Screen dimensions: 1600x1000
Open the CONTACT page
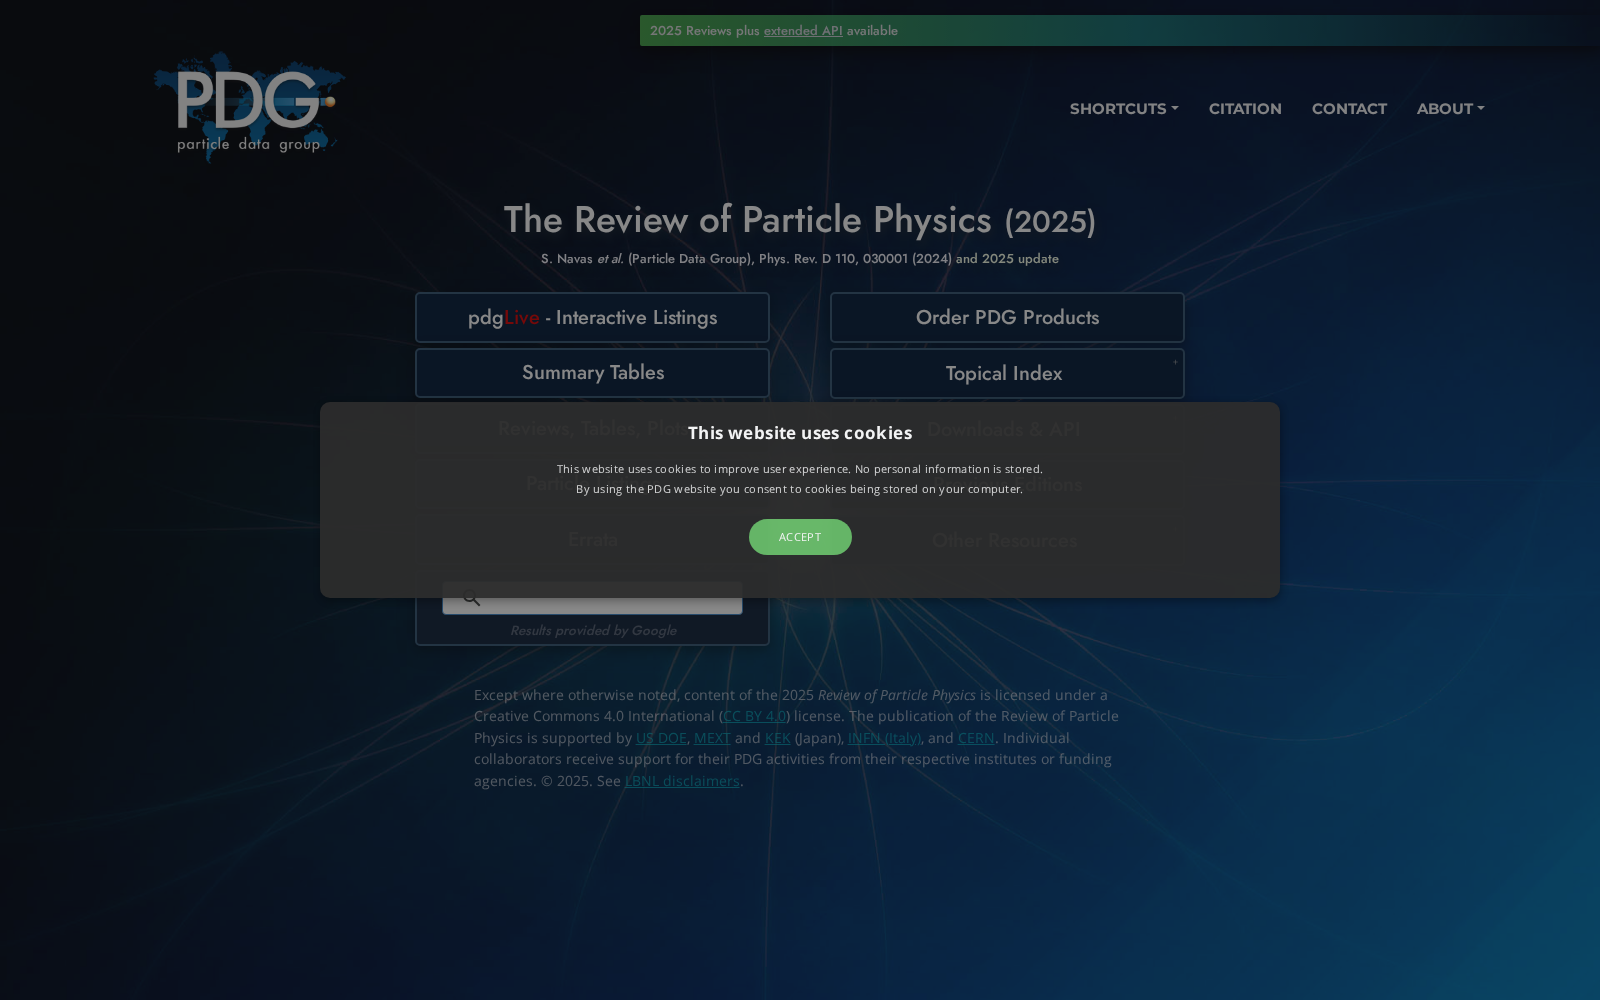[x=1349, y=109]
